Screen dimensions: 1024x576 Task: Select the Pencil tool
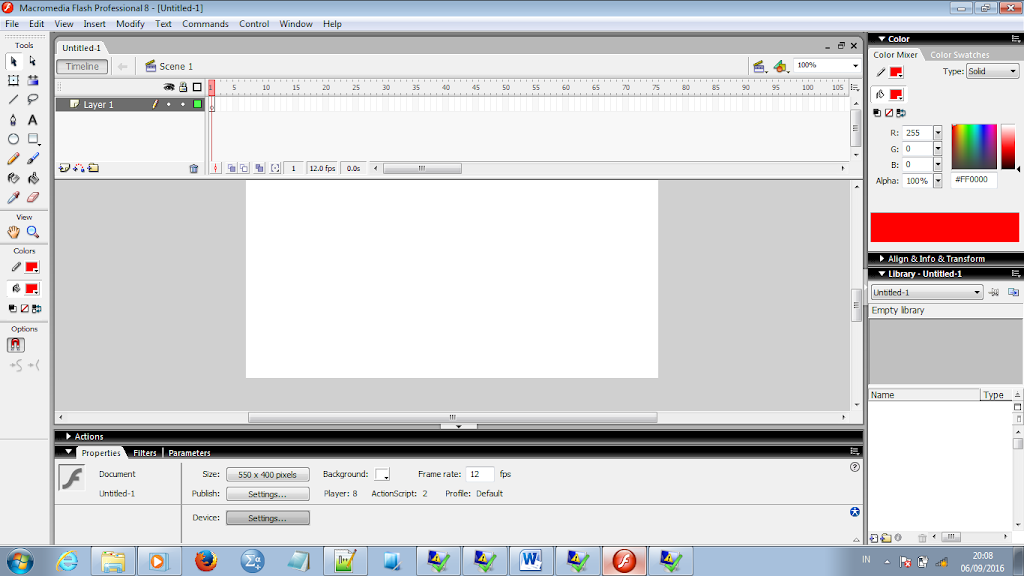pos(13,159)
